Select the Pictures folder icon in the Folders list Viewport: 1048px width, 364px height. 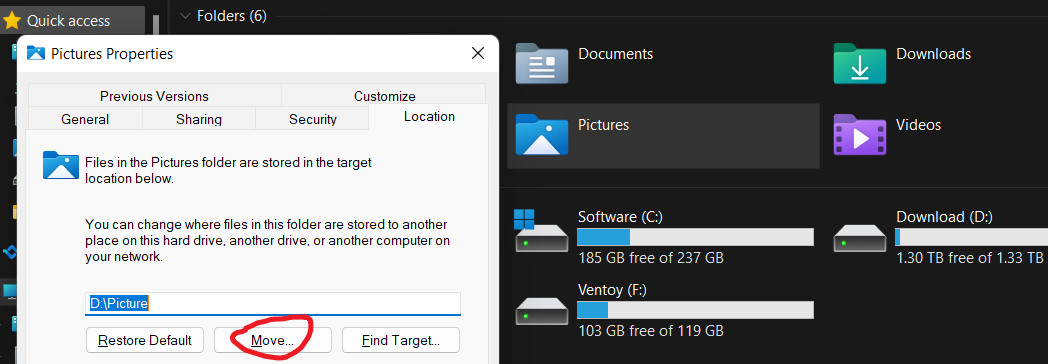pos(542,134)
